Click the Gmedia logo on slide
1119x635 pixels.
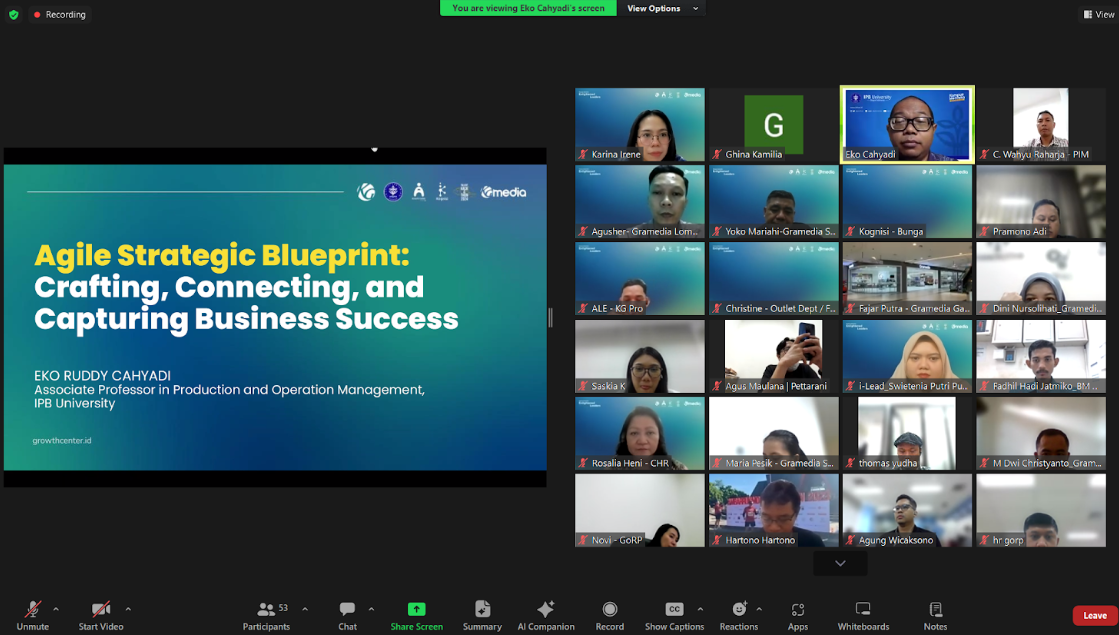pos(504,192)
